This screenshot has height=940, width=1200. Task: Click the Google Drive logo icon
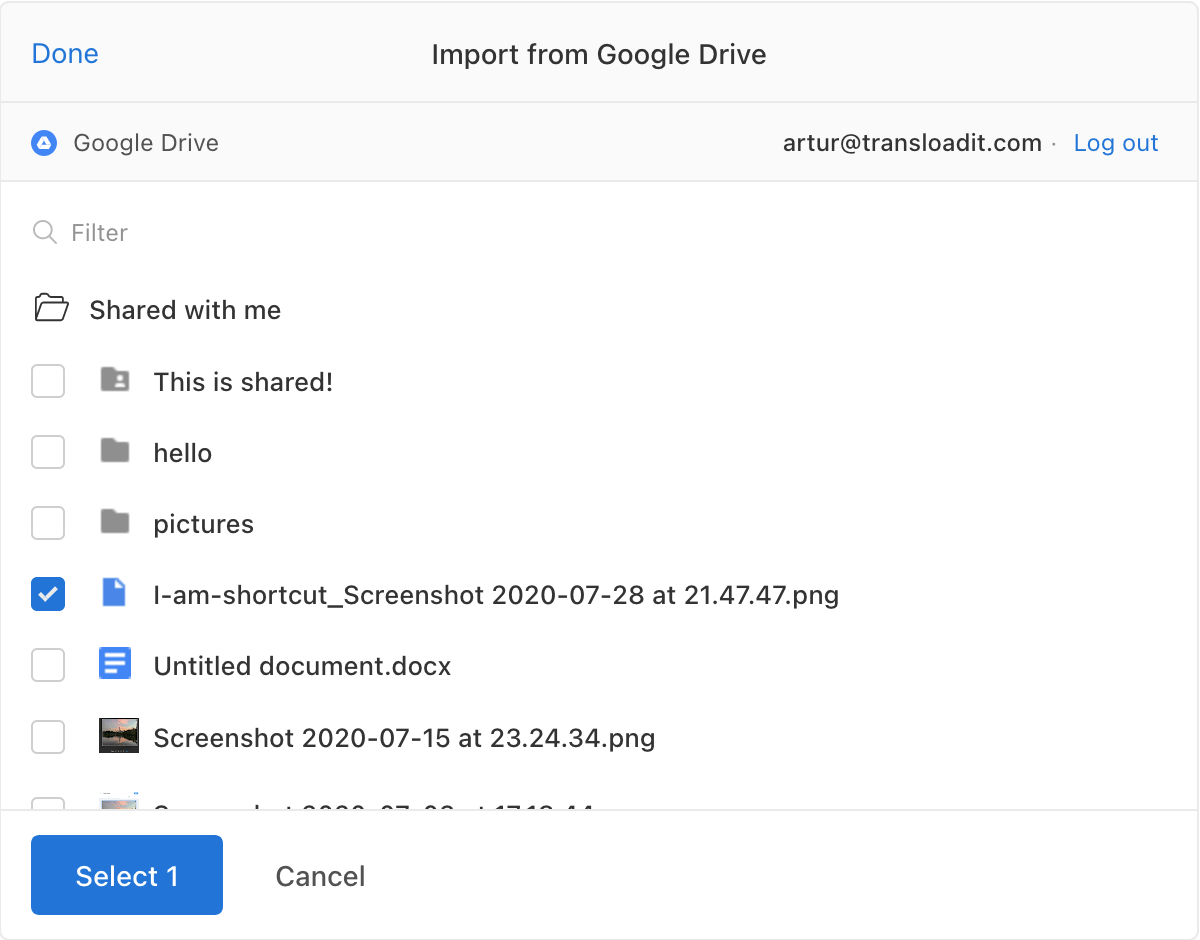(44, 143)
